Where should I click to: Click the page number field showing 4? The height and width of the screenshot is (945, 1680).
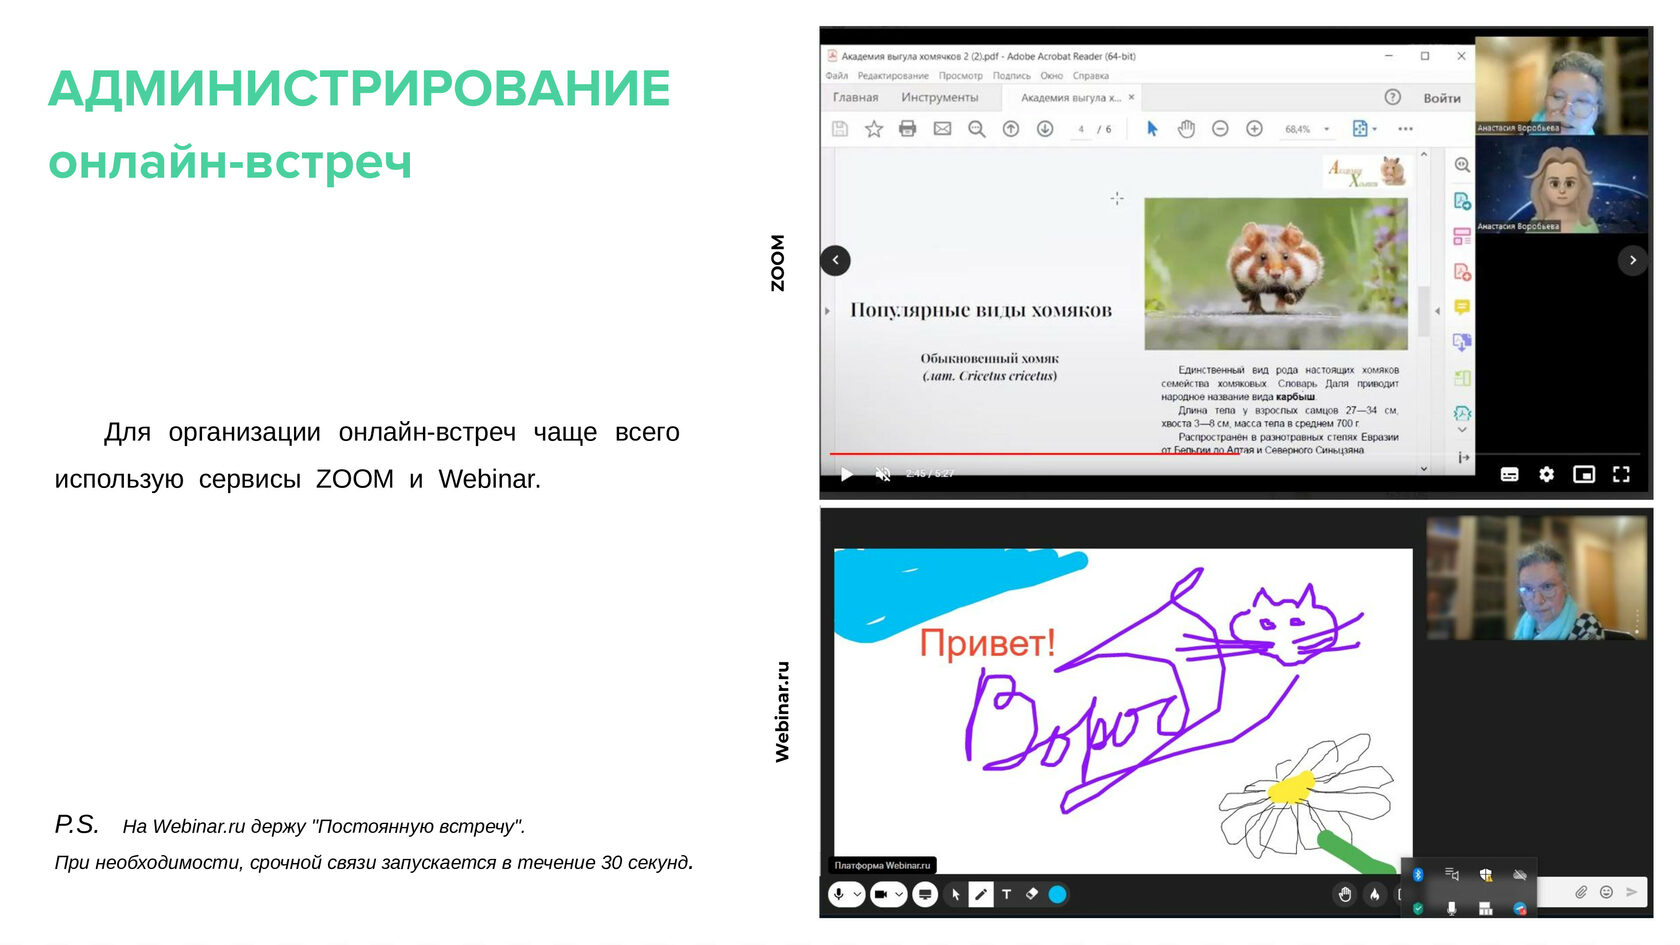(x=1081, y=129)
